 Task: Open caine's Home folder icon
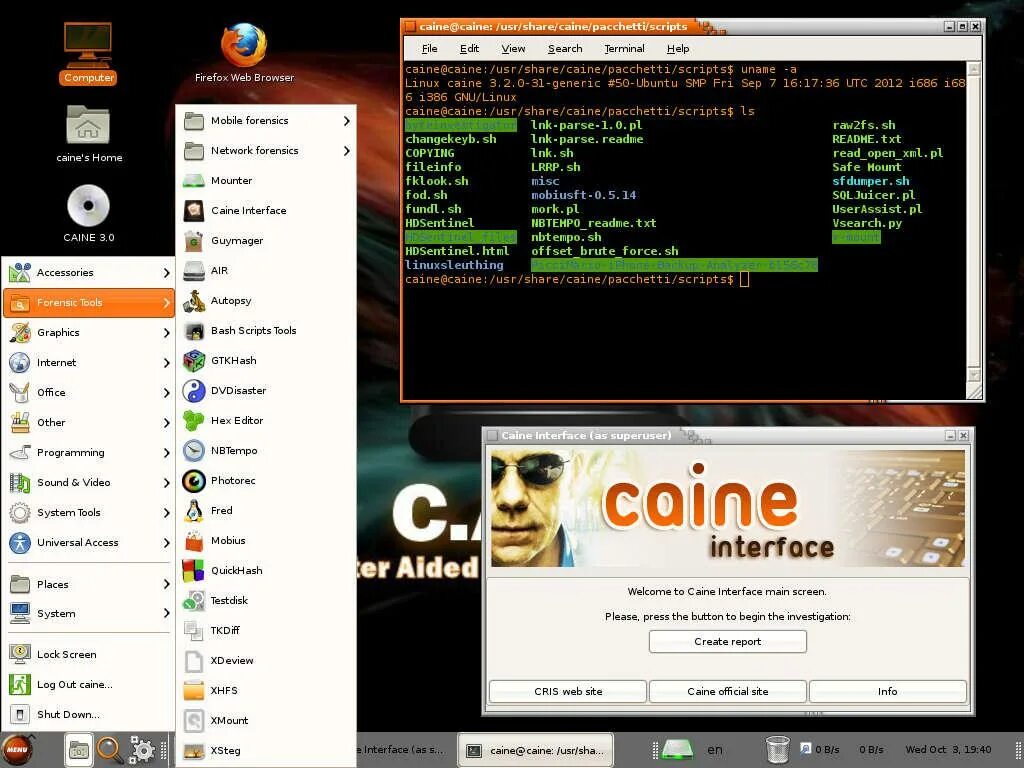(89, 134)
